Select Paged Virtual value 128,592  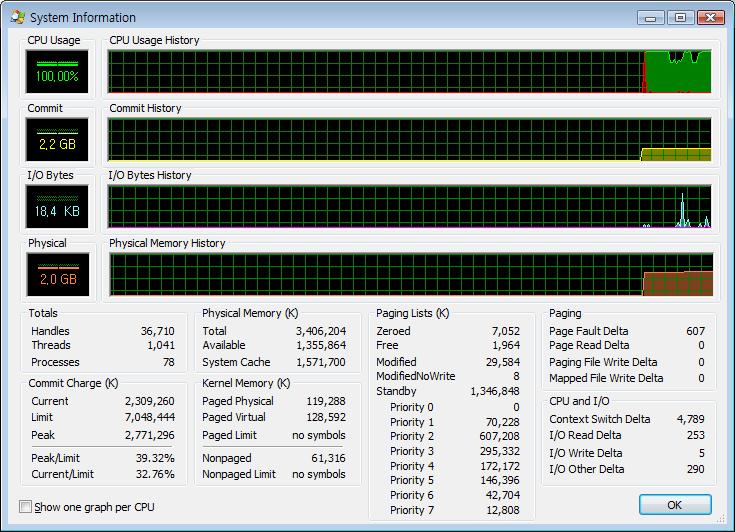click(326, 417)
